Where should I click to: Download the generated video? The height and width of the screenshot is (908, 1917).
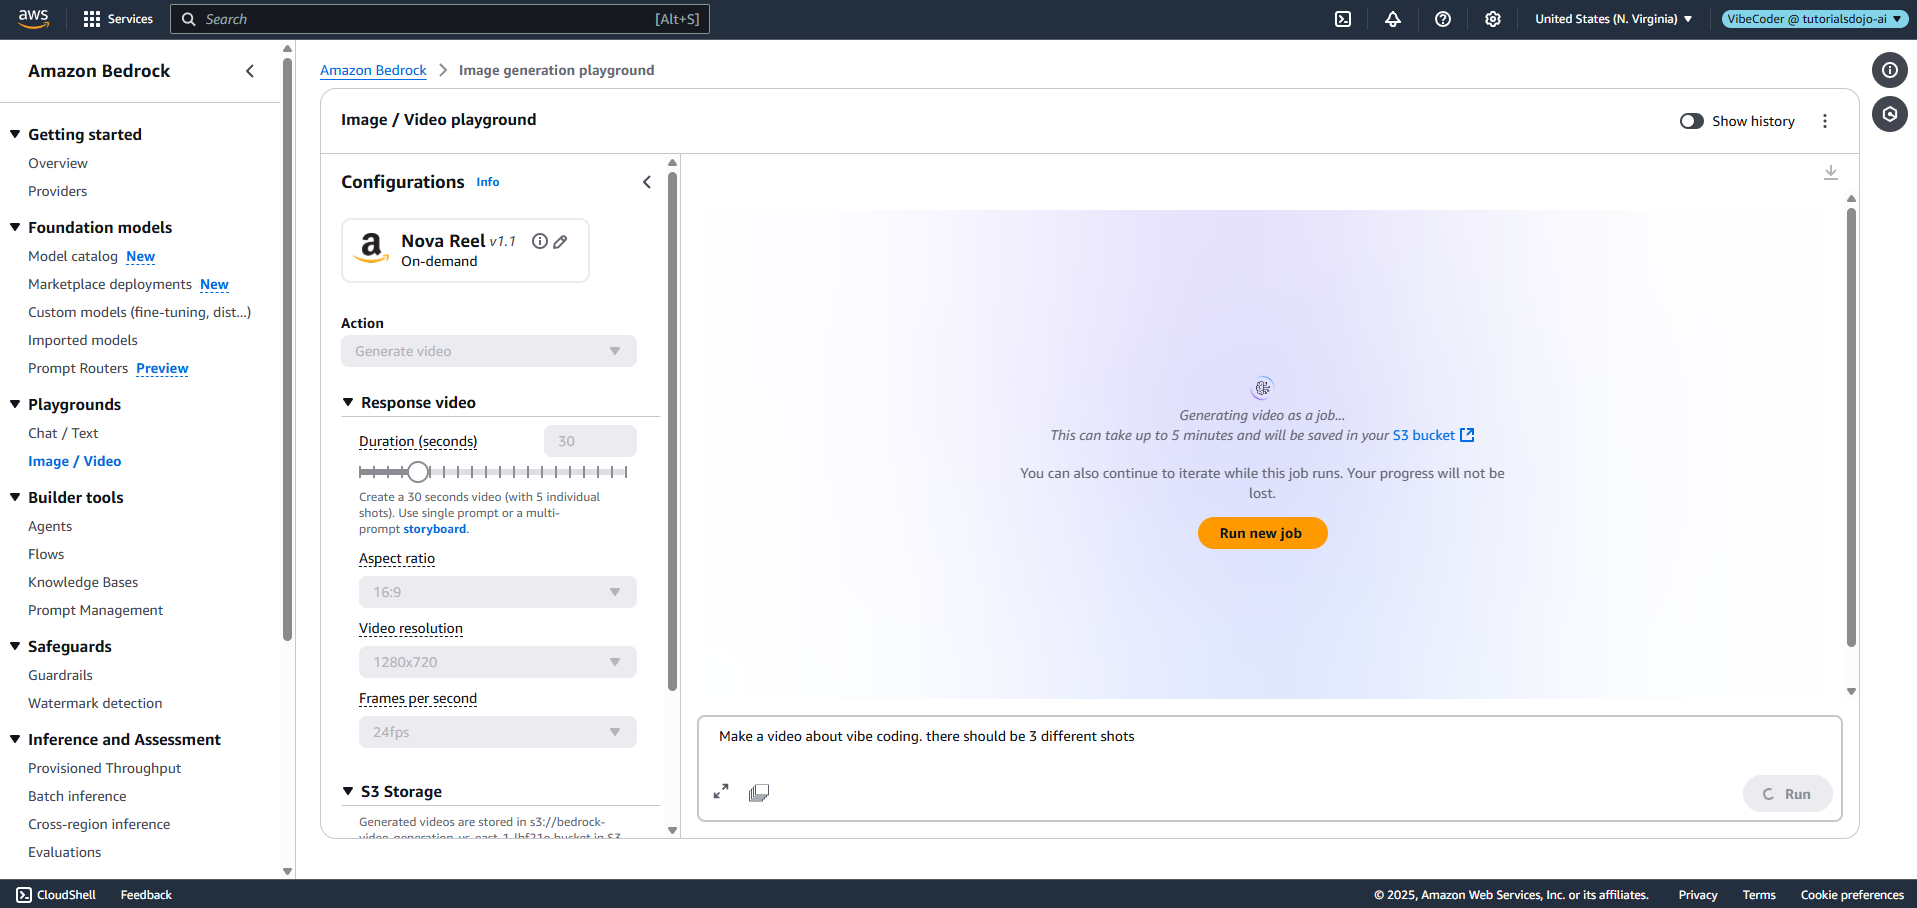click(x=1831, y=172)
